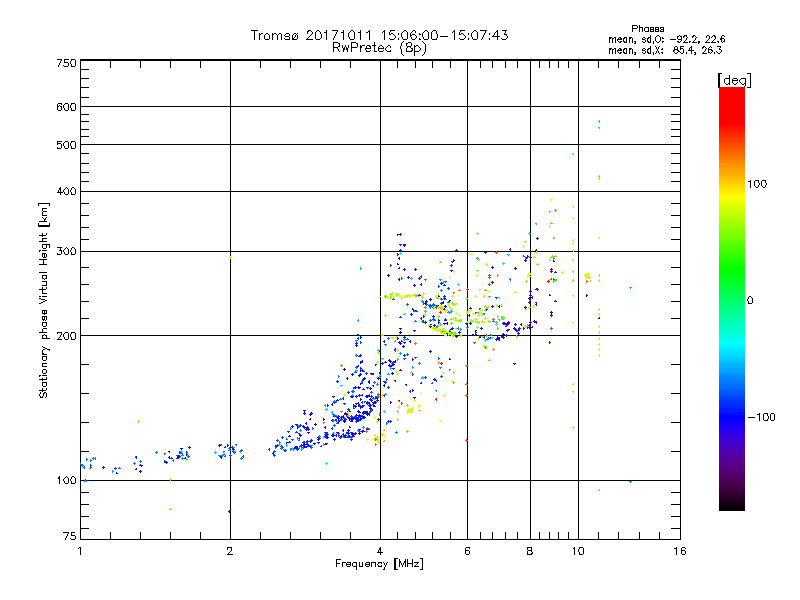The image size is (800, 600).
Task: Click the y-axis label '400'
Action: pos(67,192)
